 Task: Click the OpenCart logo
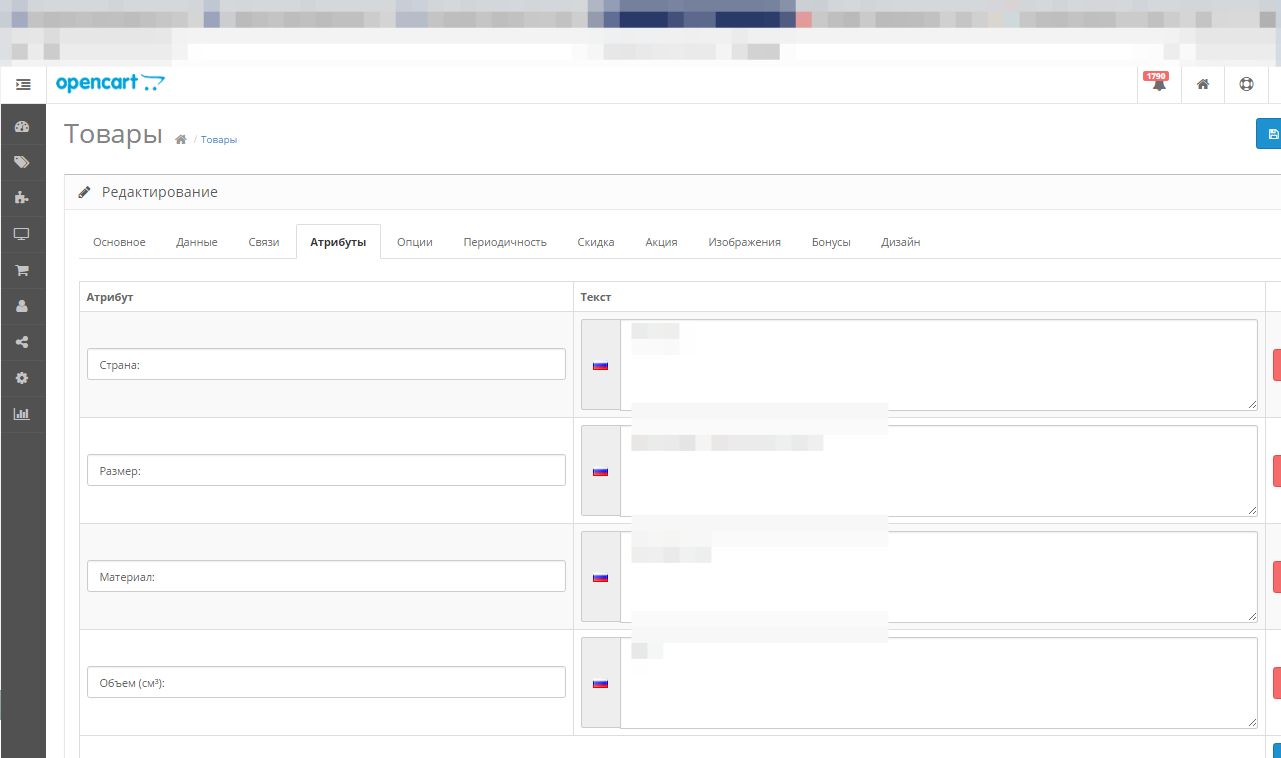(x=110, y=84)
